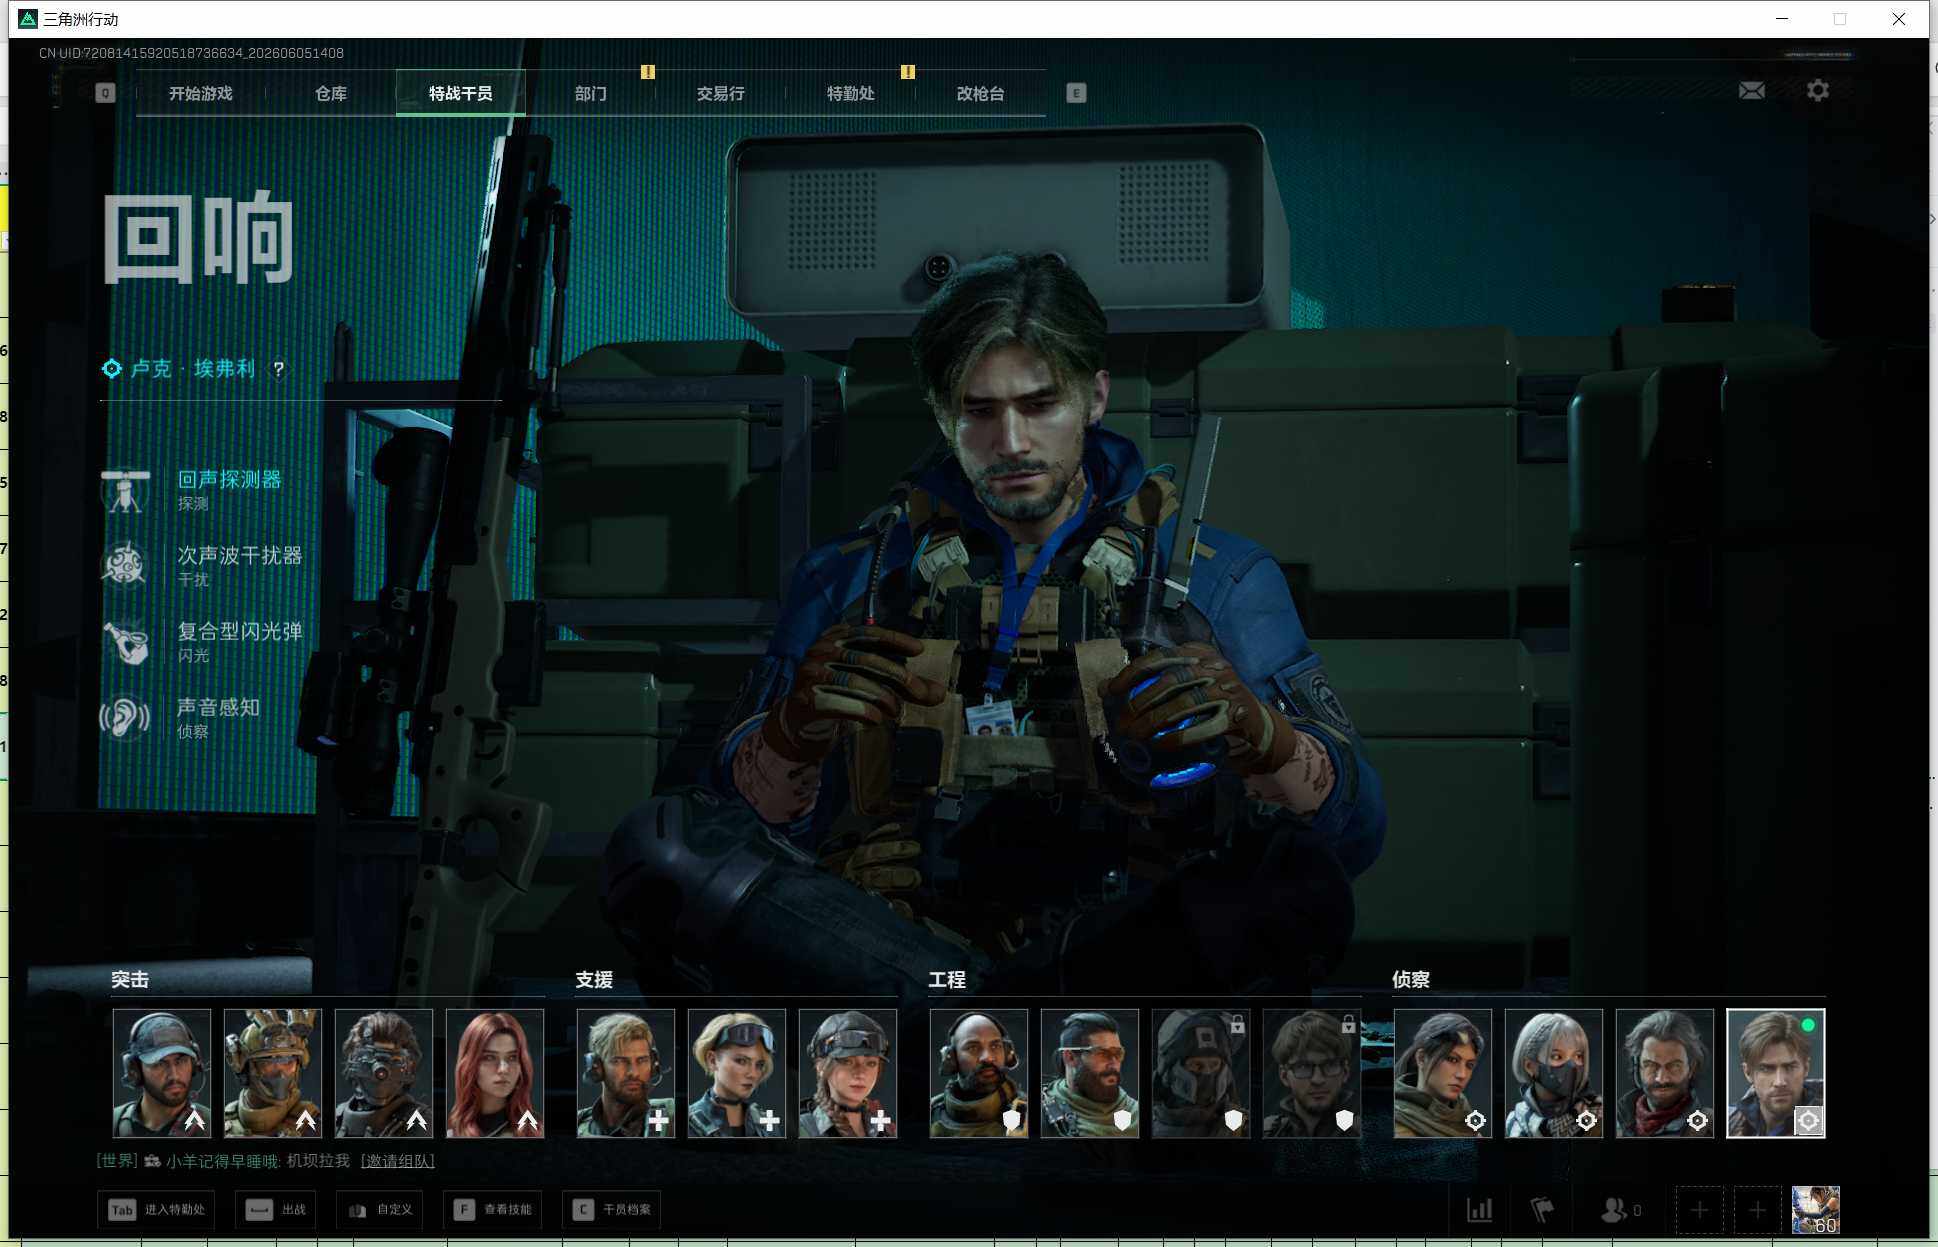This screenshot has width=1938, height=1247.
Task: Click the [世界] chat channel label
Action: 117,1161
